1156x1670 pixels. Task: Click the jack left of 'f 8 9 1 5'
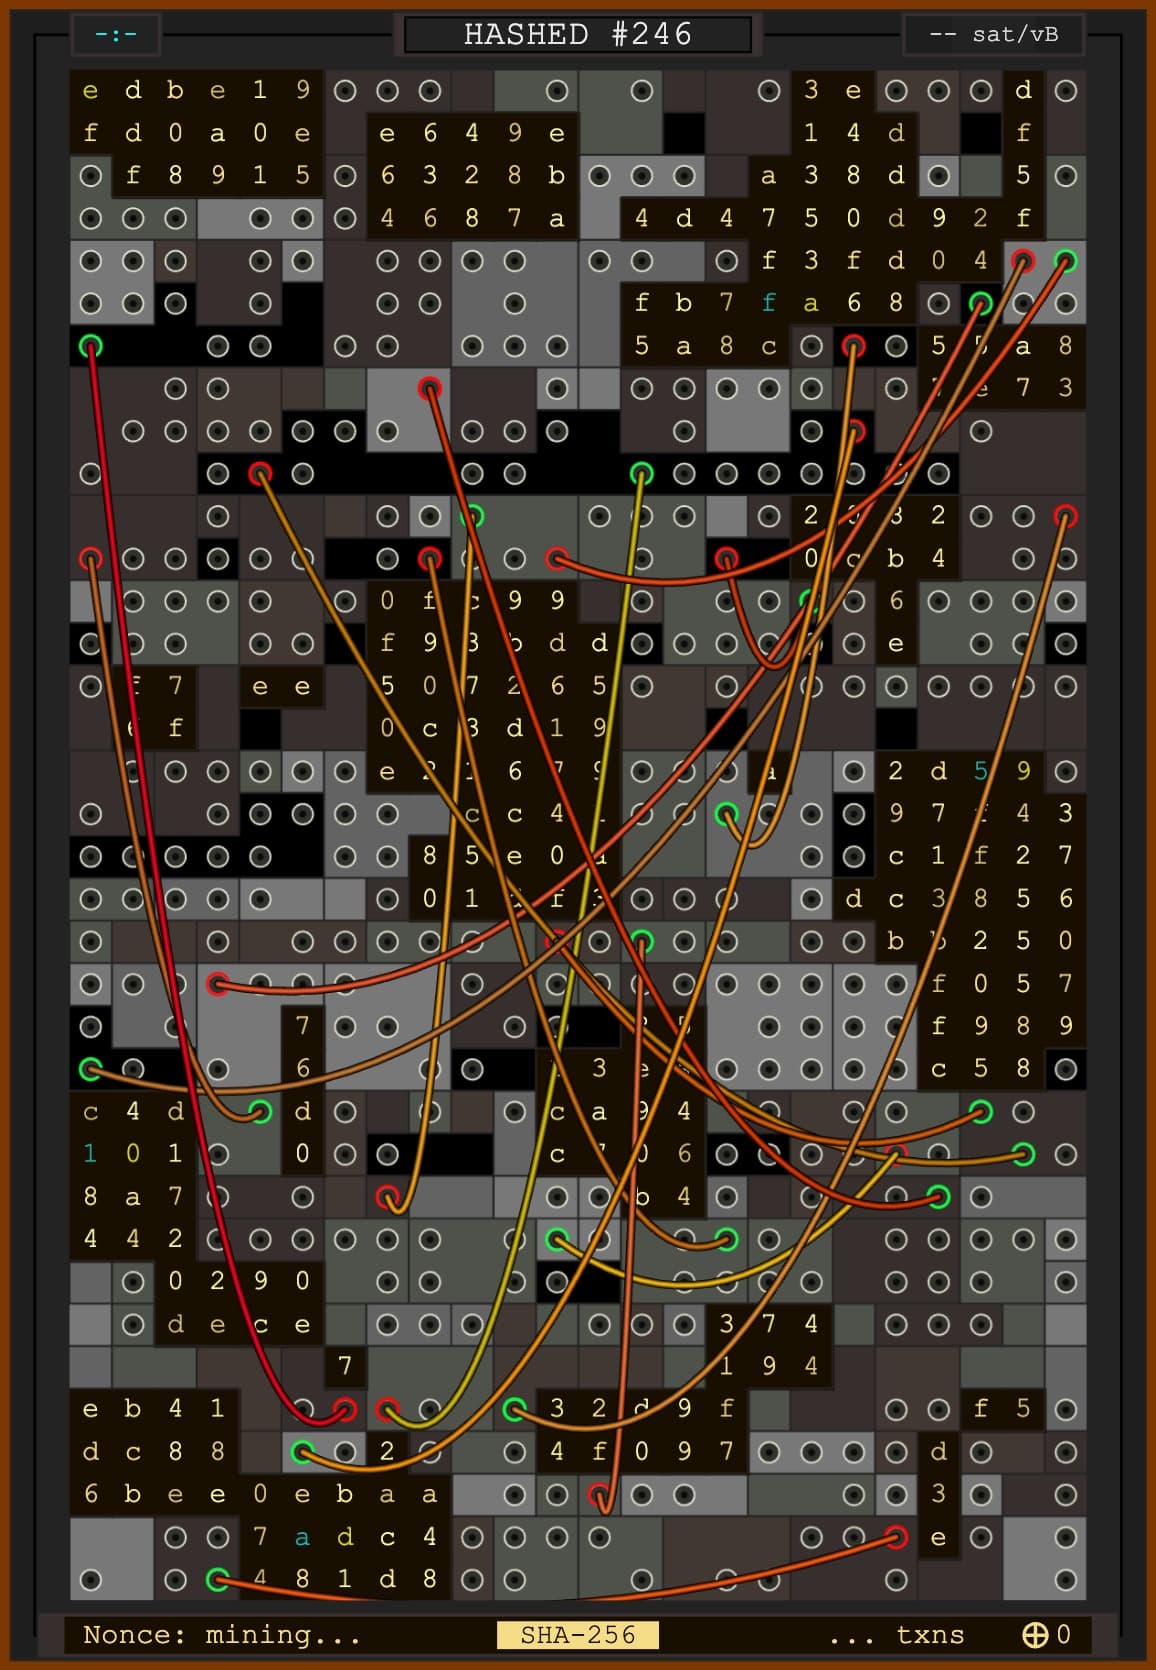pyautogui.click(x=91, y=176)
